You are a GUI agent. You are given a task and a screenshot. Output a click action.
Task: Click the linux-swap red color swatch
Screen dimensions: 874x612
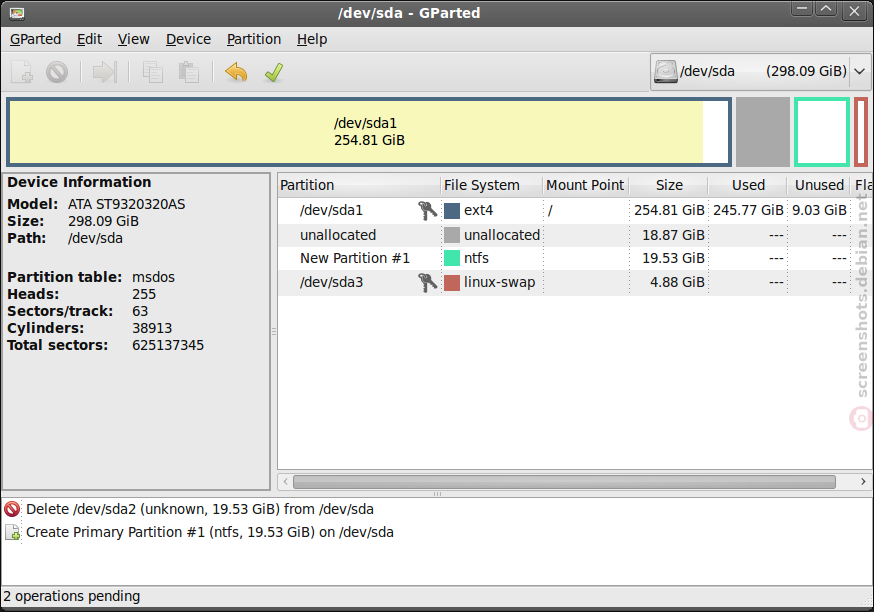coord(452,283)
